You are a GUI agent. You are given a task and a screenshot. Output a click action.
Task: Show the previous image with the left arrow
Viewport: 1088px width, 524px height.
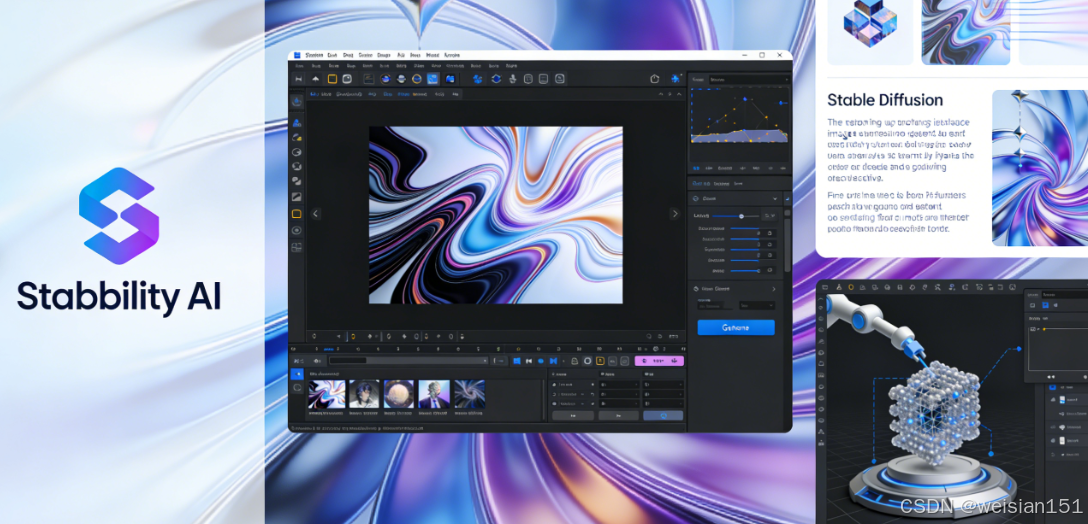click(316, 214)
